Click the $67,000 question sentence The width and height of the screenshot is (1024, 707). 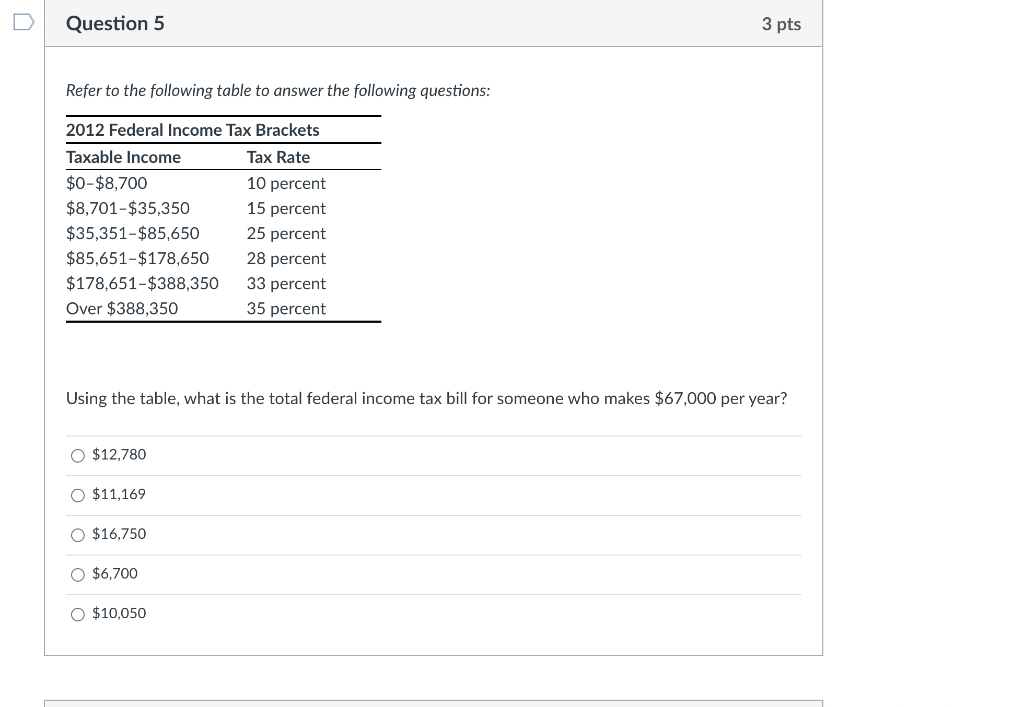coord(426,398)
